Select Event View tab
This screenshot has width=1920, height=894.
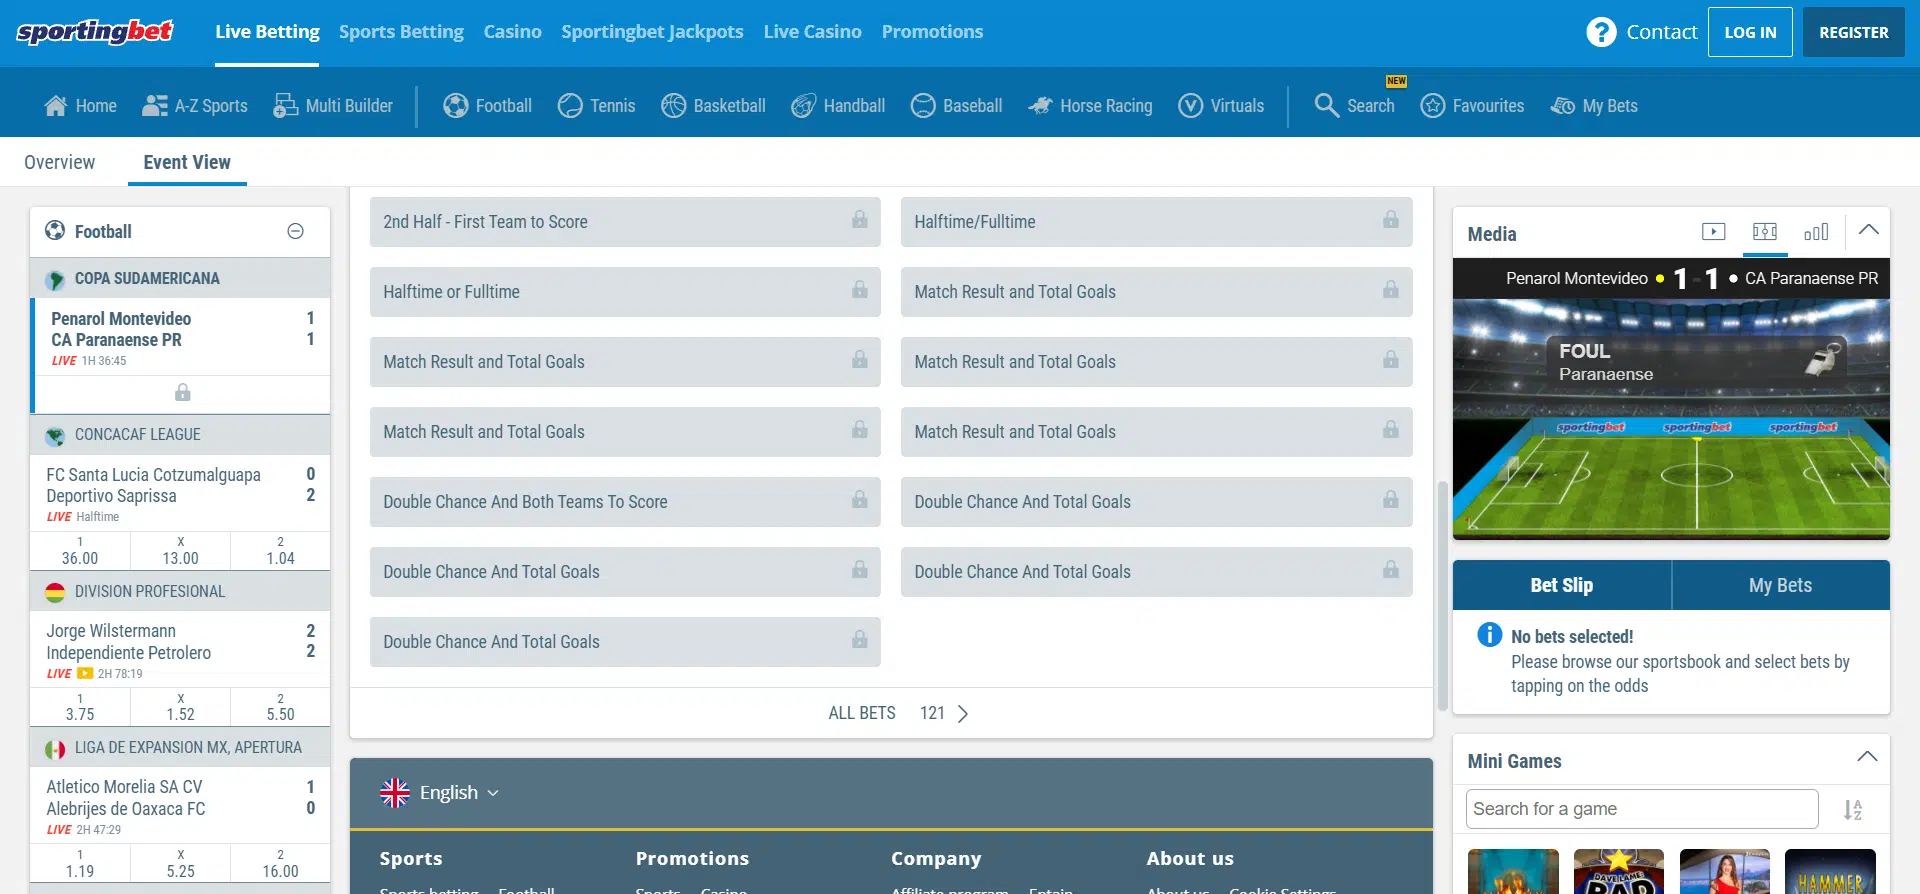[x=187, y=162]
